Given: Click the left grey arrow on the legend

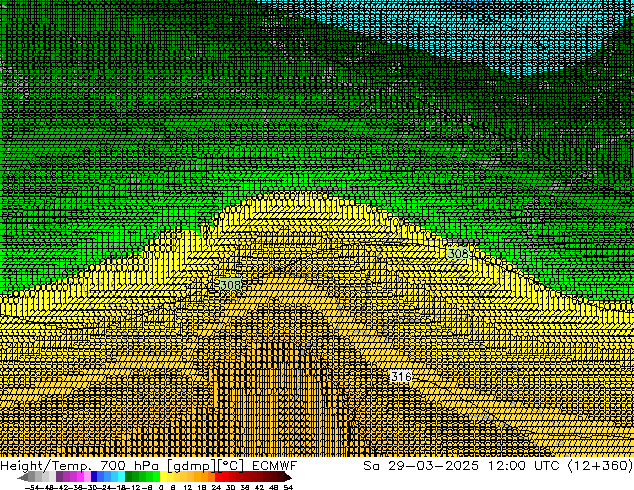Looking at the screenshot, I should (x=23, y=477).
